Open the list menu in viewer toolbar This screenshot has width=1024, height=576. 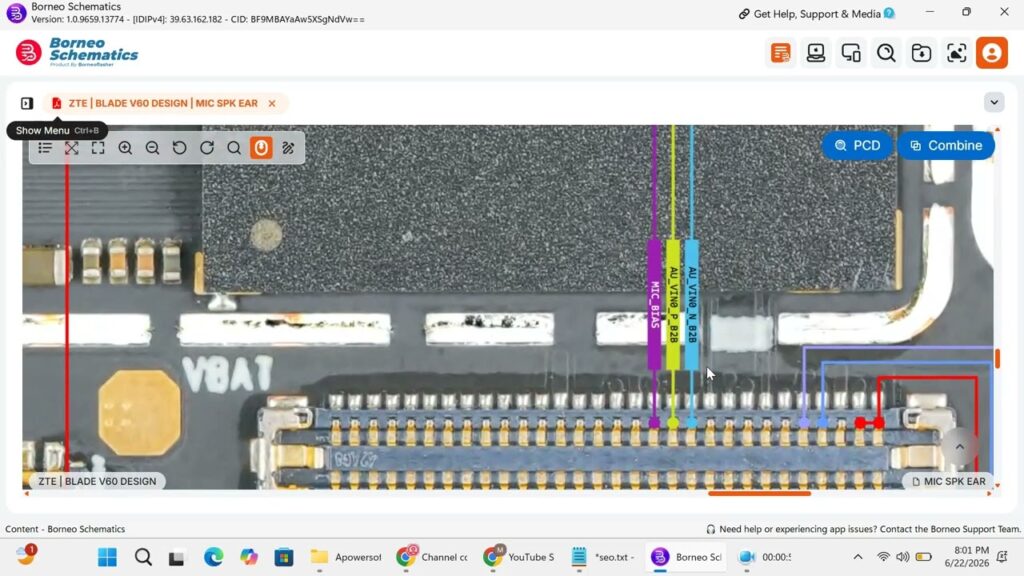coord(45,148)
